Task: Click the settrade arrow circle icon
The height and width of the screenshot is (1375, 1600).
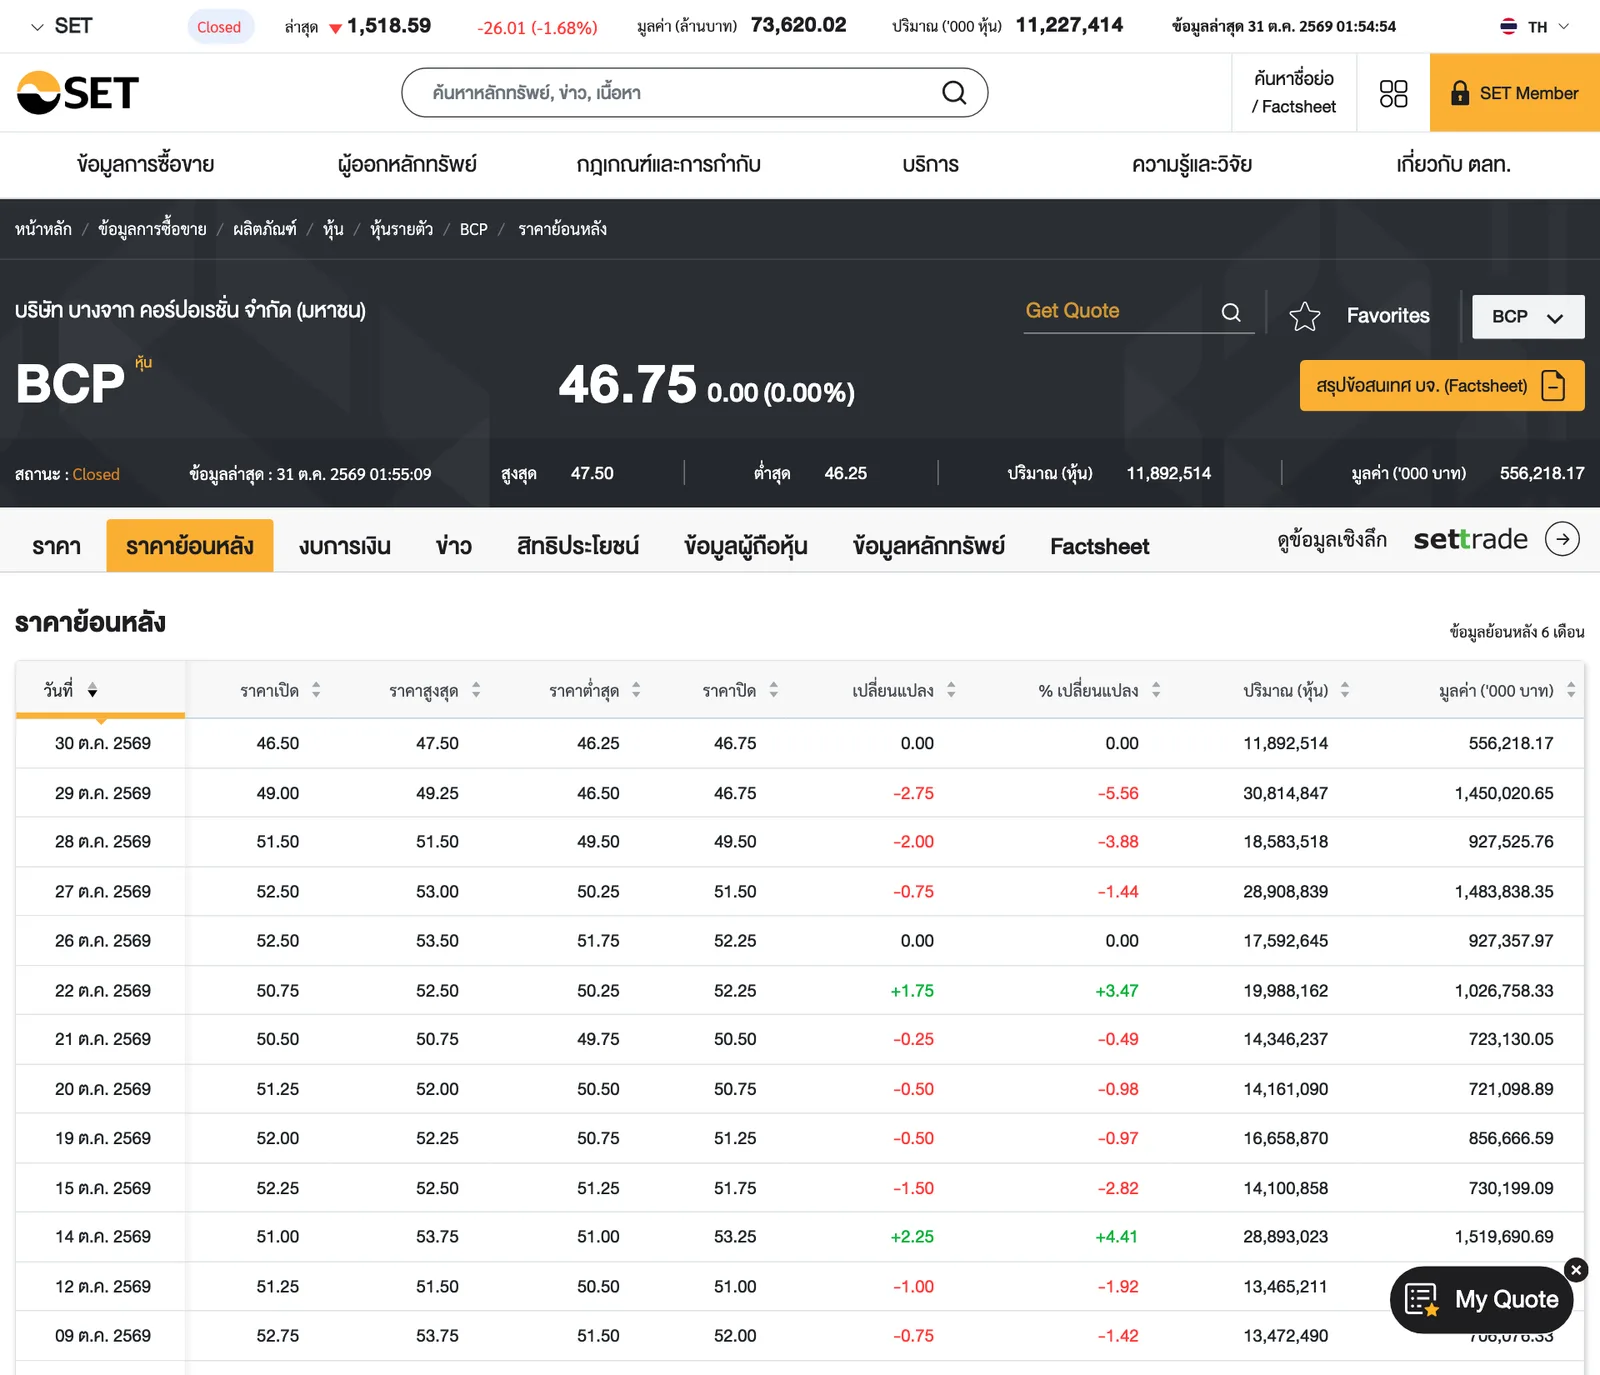Action: coord(1562,539)
